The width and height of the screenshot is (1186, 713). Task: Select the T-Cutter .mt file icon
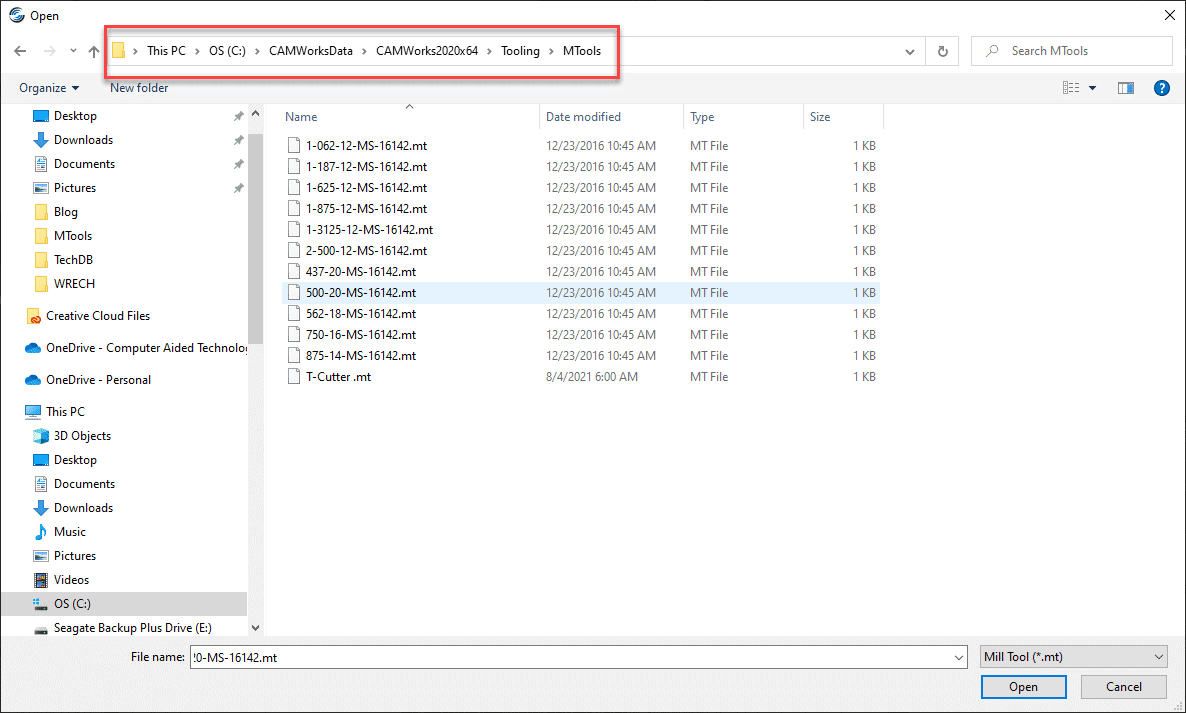coord(293,377)
